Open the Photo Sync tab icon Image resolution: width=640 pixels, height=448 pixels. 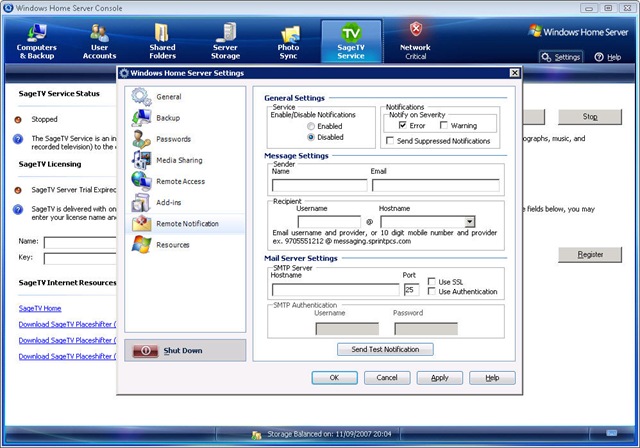pos(289,33)
